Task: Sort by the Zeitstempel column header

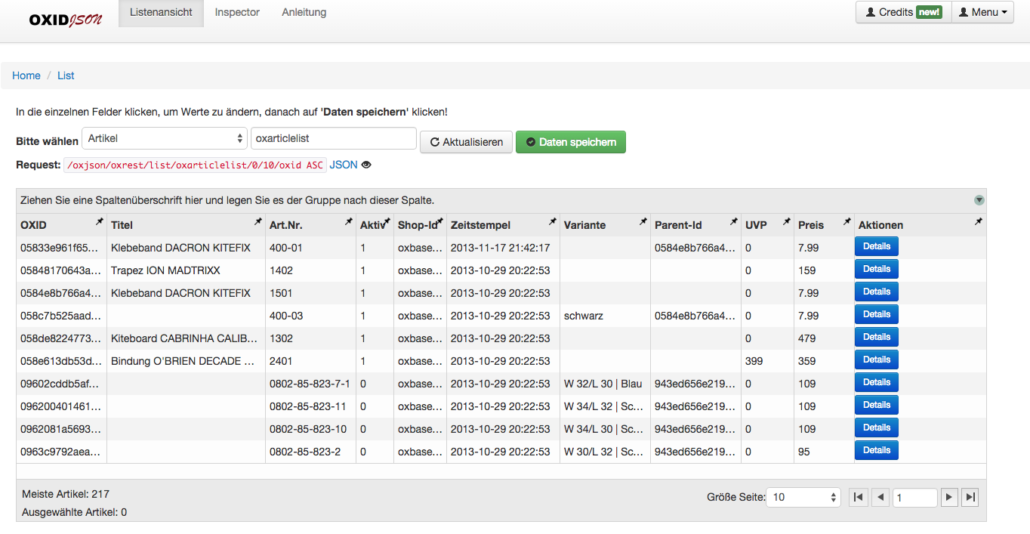Action: point(480,225)
